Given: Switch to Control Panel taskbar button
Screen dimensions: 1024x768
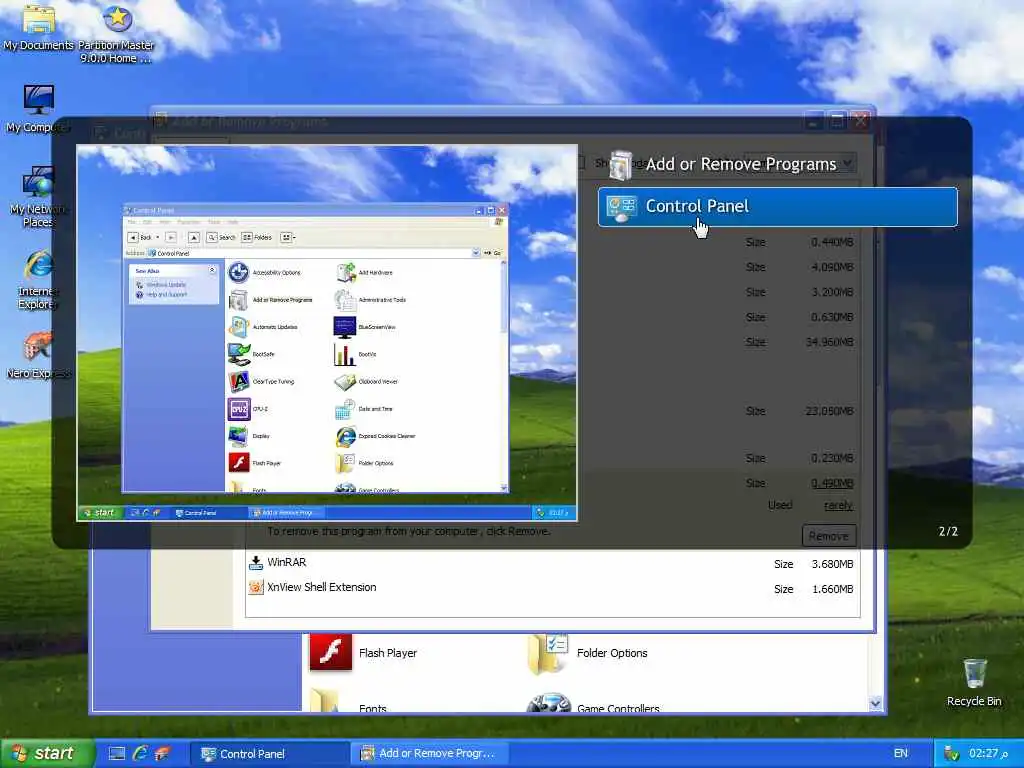Looking at the screenshot, I should pyautogui.click(x=269, y=754).
